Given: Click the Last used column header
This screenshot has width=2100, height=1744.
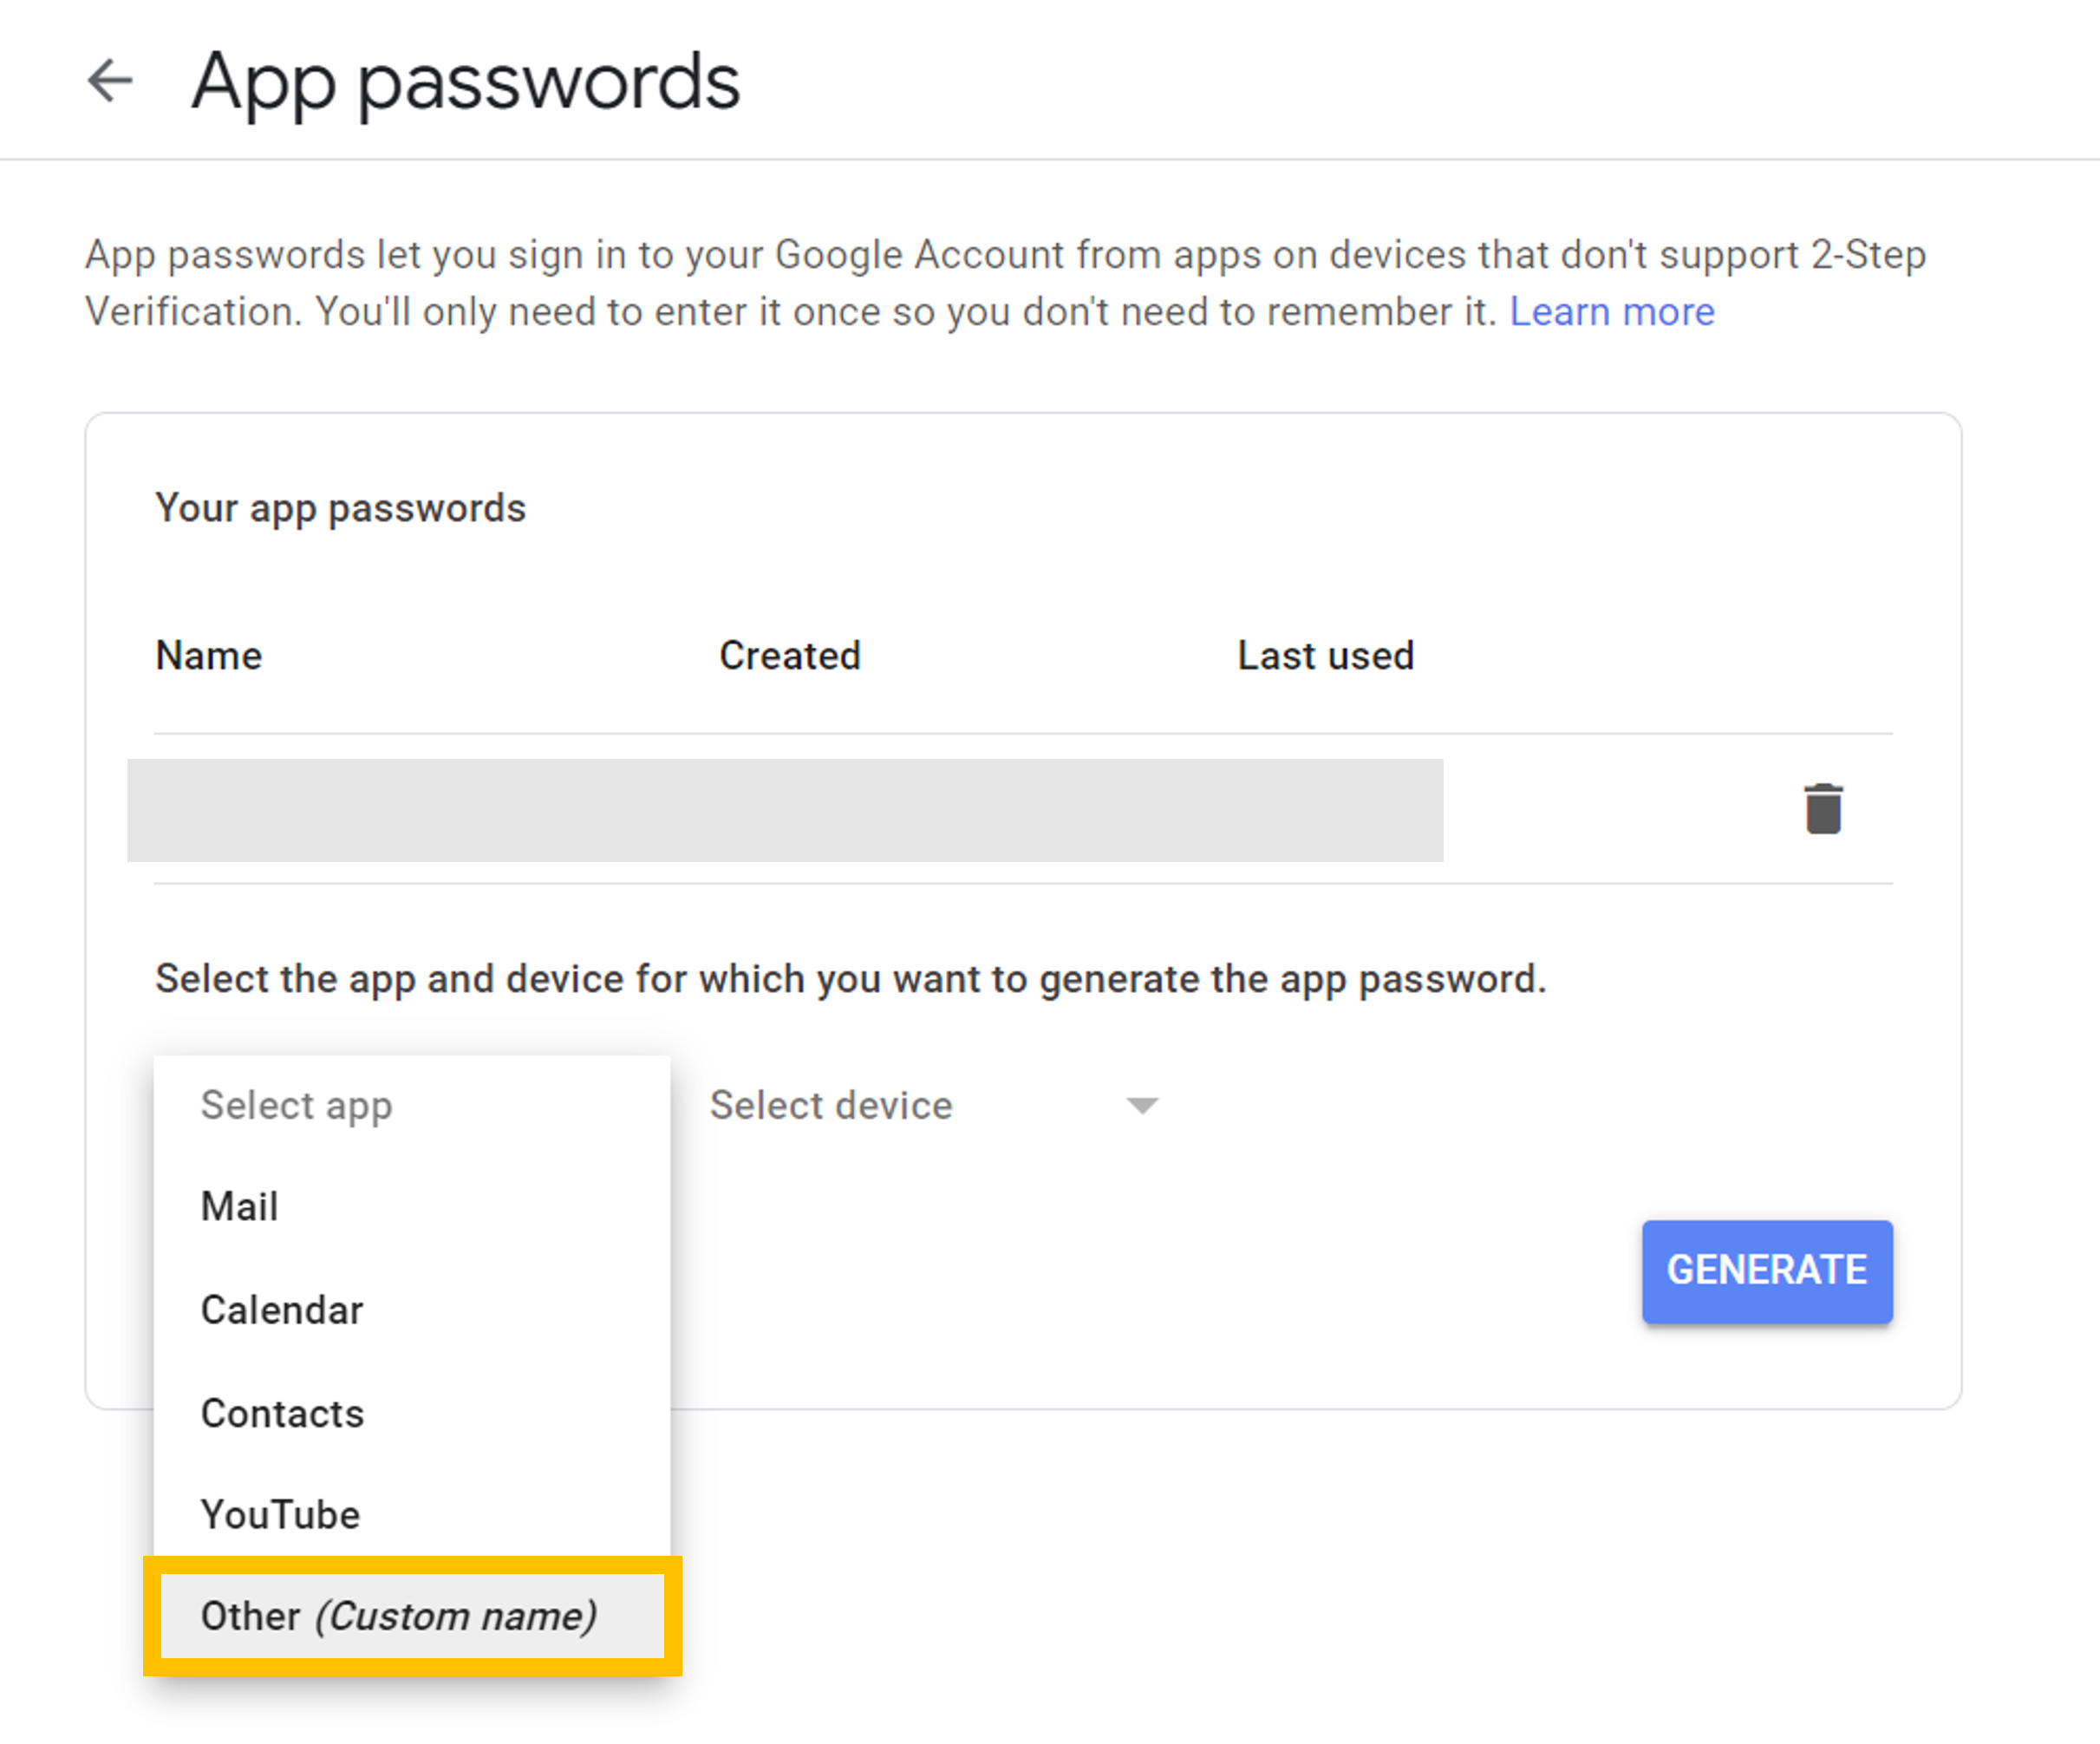Looking at the screenshot, I should point(1325,656).
